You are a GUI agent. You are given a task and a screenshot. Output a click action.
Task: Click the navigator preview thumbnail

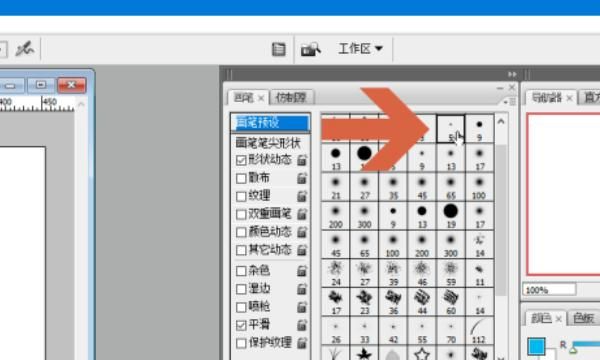tap(564, 194)
